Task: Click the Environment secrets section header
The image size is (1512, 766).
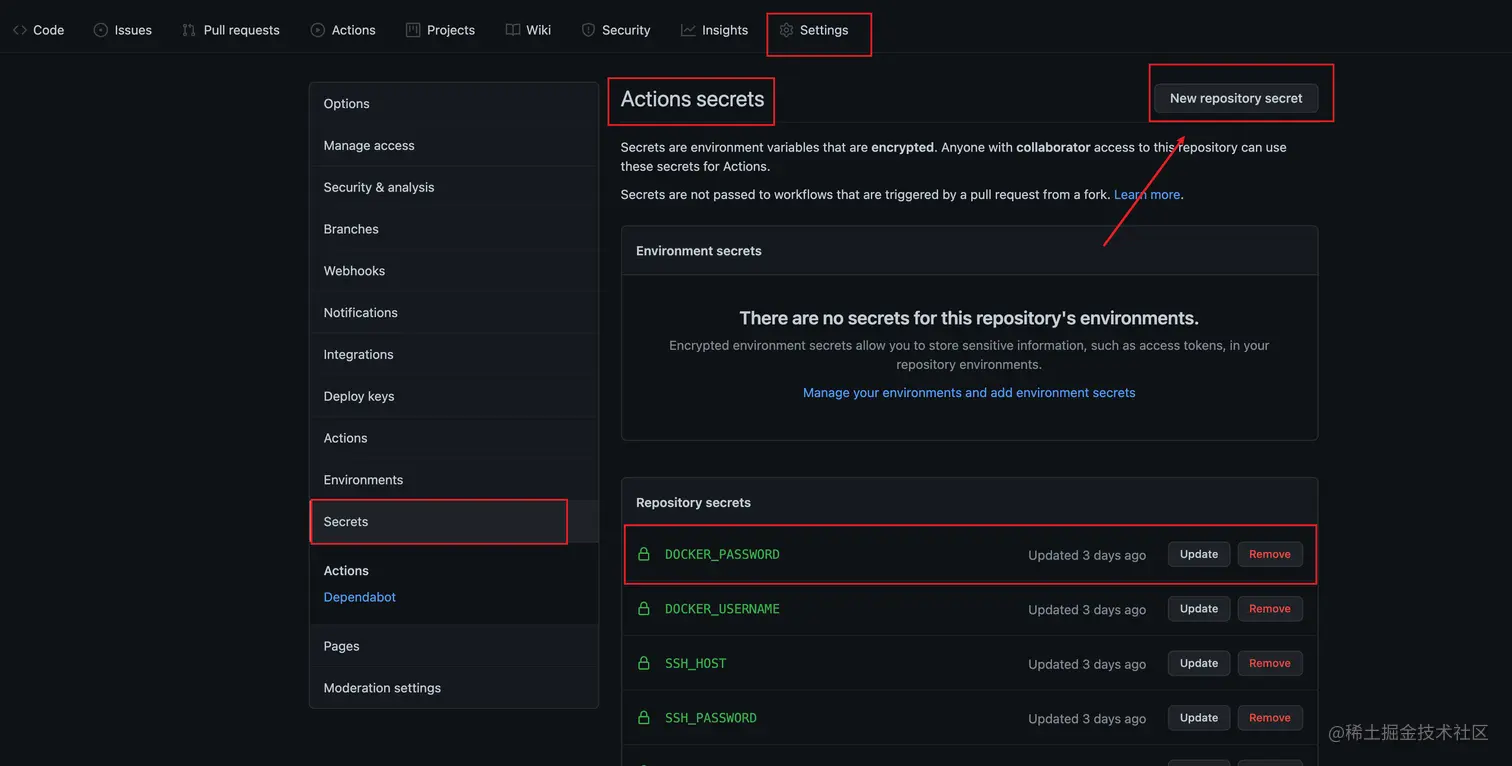Action: pos(699,251)
